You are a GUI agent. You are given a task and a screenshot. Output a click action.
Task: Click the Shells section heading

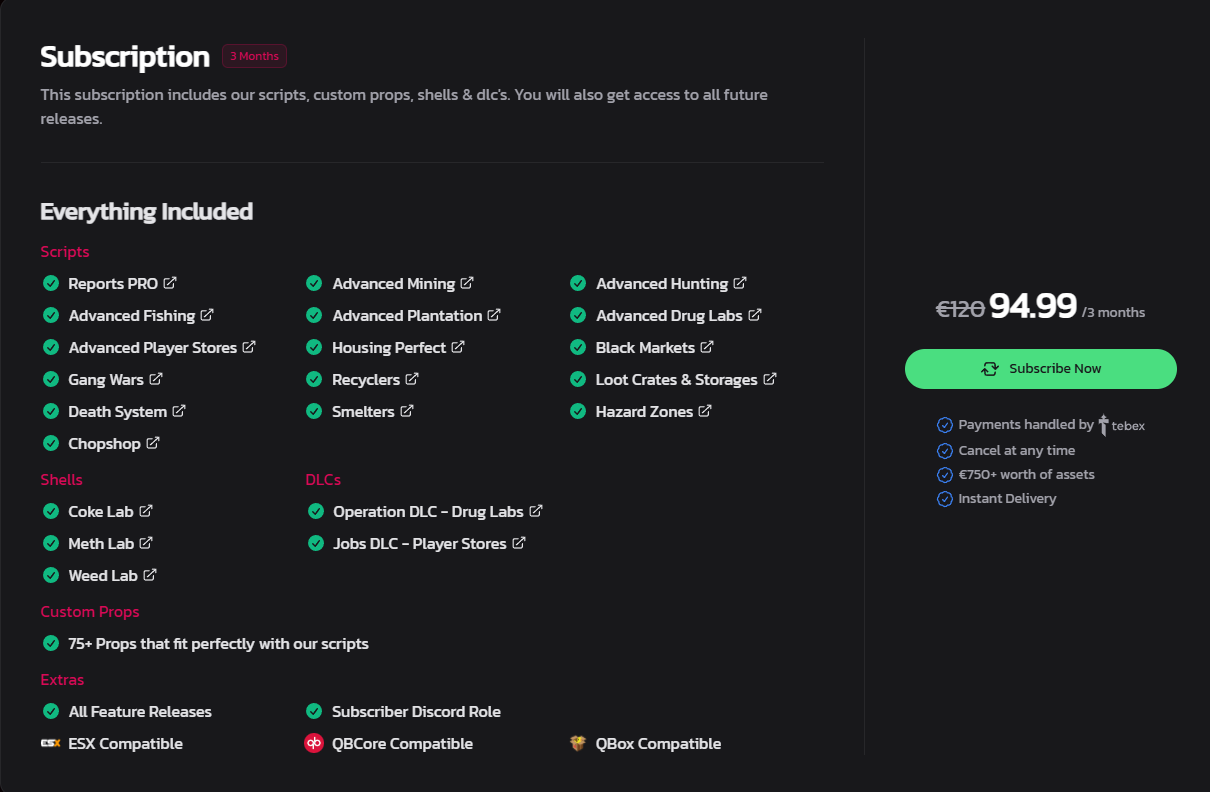(x=61, y=480)
